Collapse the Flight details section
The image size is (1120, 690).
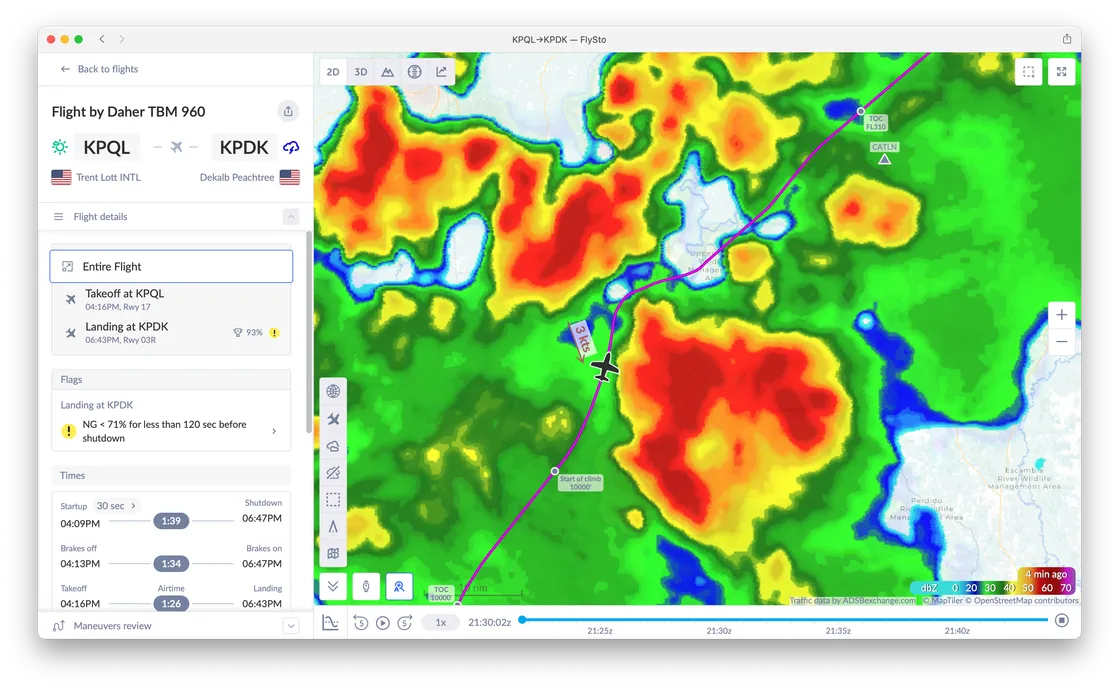[291, 216]
